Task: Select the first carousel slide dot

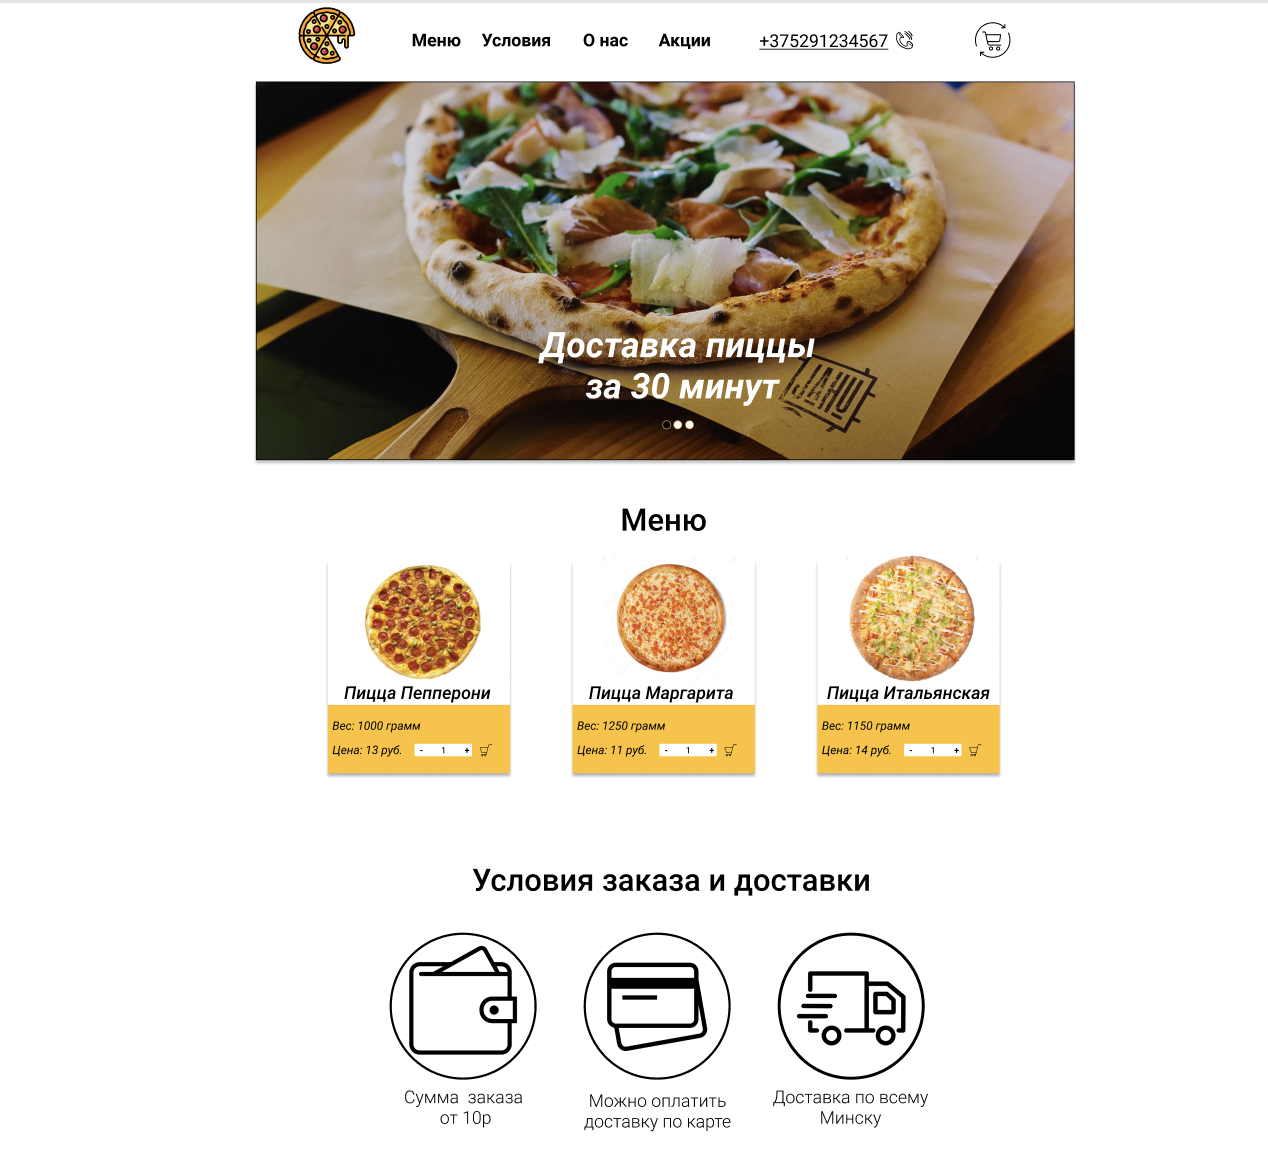Action: pos(667,425)
